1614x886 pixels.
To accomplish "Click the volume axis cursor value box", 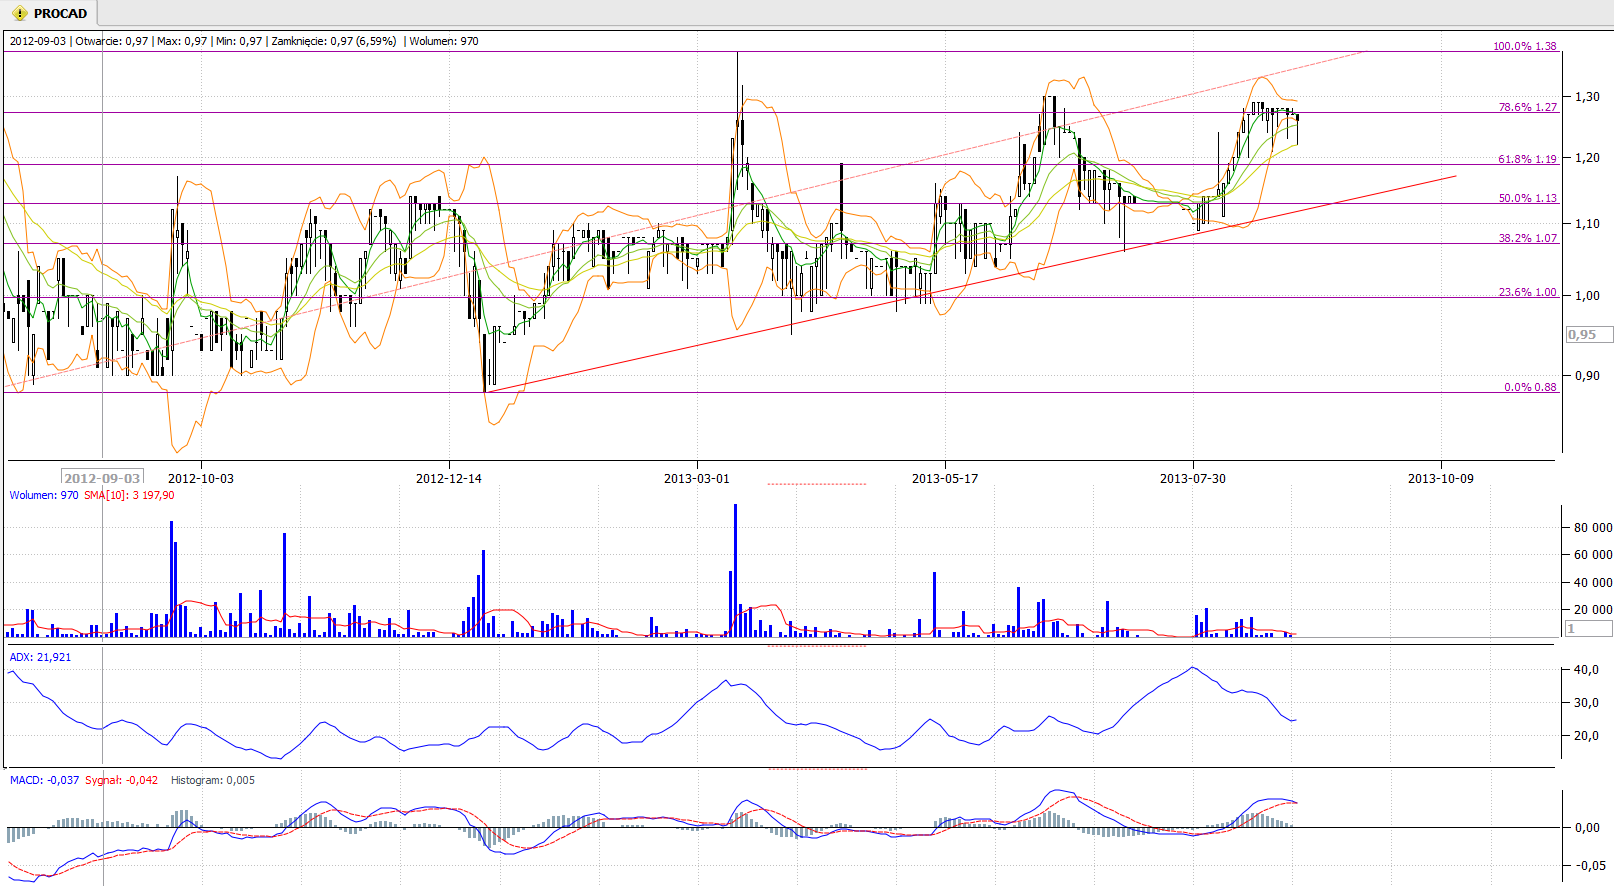I will click(1589, 629).
